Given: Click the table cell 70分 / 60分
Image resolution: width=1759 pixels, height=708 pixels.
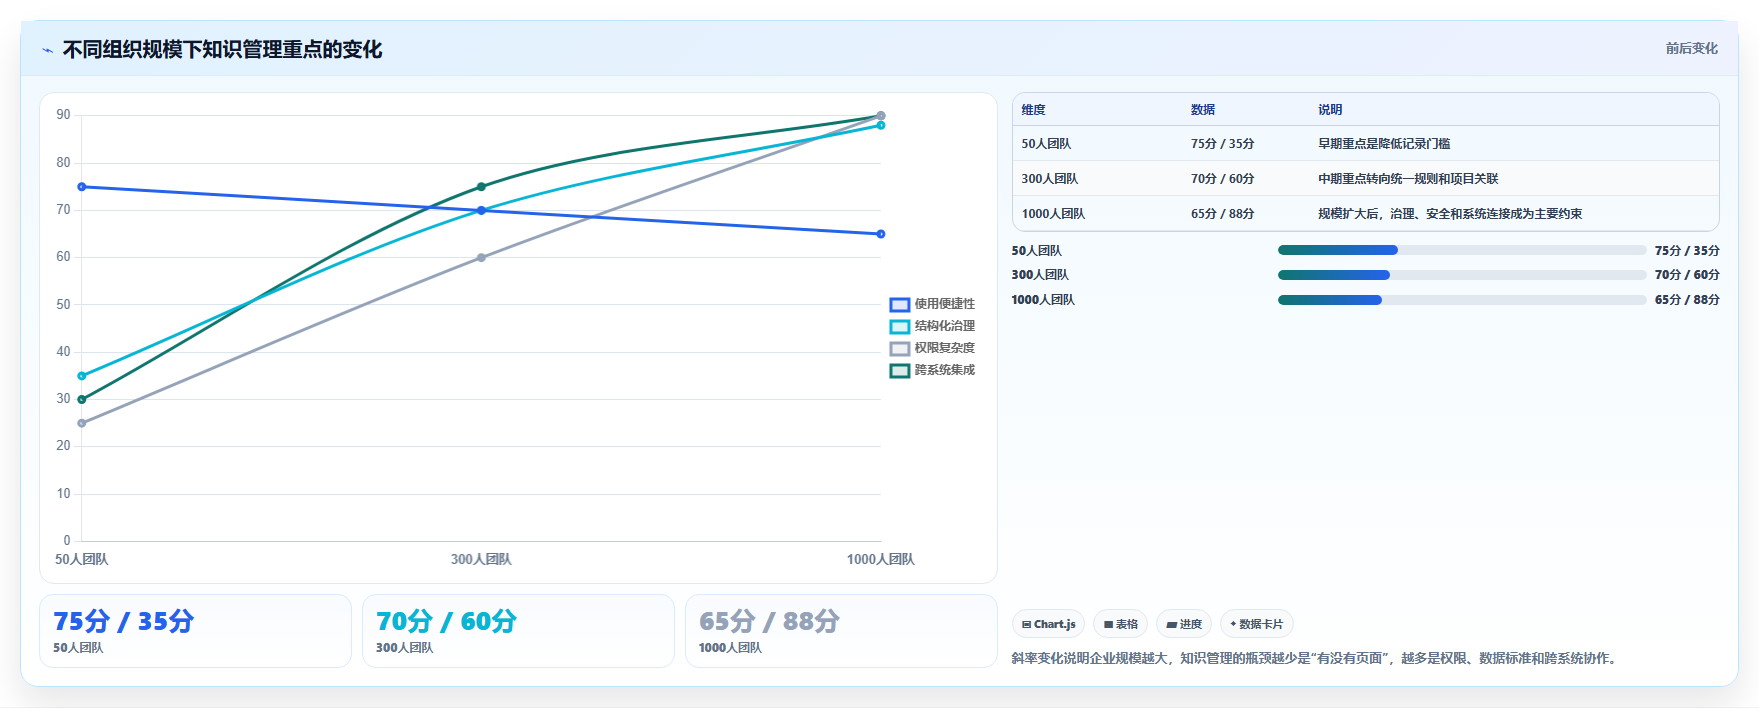Looking at the screenshot, I should pyautogui.click(x=1222, y=179).
